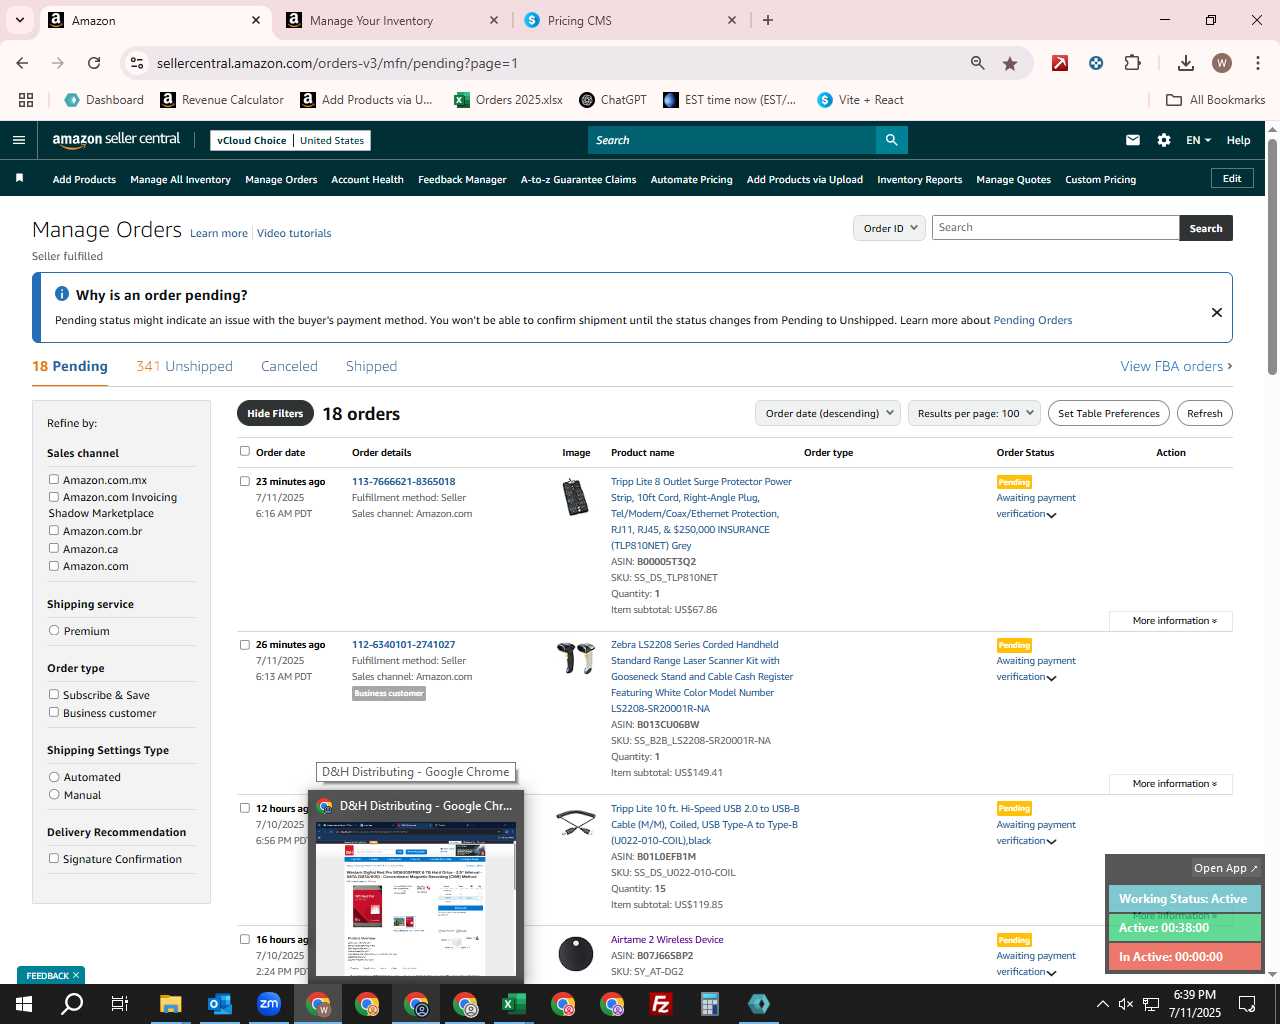
Task: Open Outlook from taskbar
Action: click(x=219, y=1004)
